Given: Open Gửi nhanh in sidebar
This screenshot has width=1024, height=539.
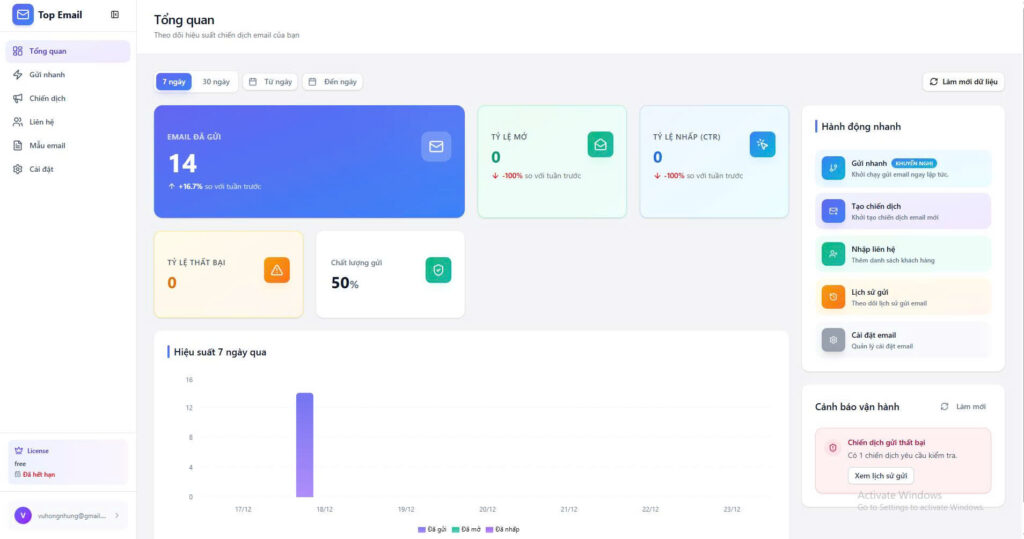Looking at the screenshot, I should tap(68, 74).
